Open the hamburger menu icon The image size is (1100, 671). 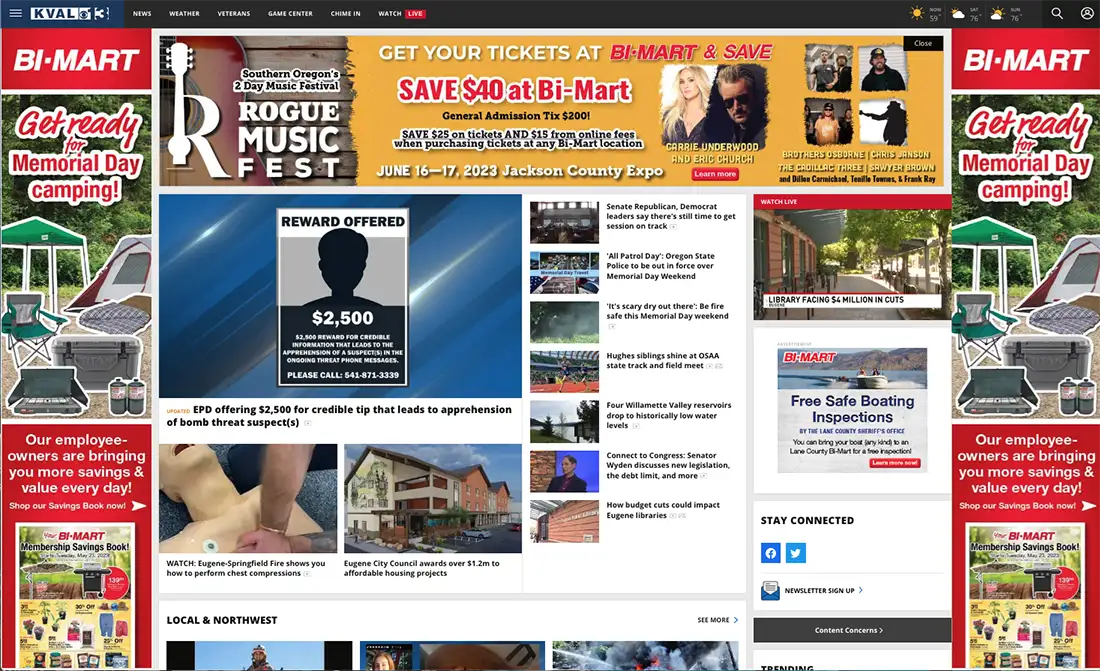click(15, 13)
